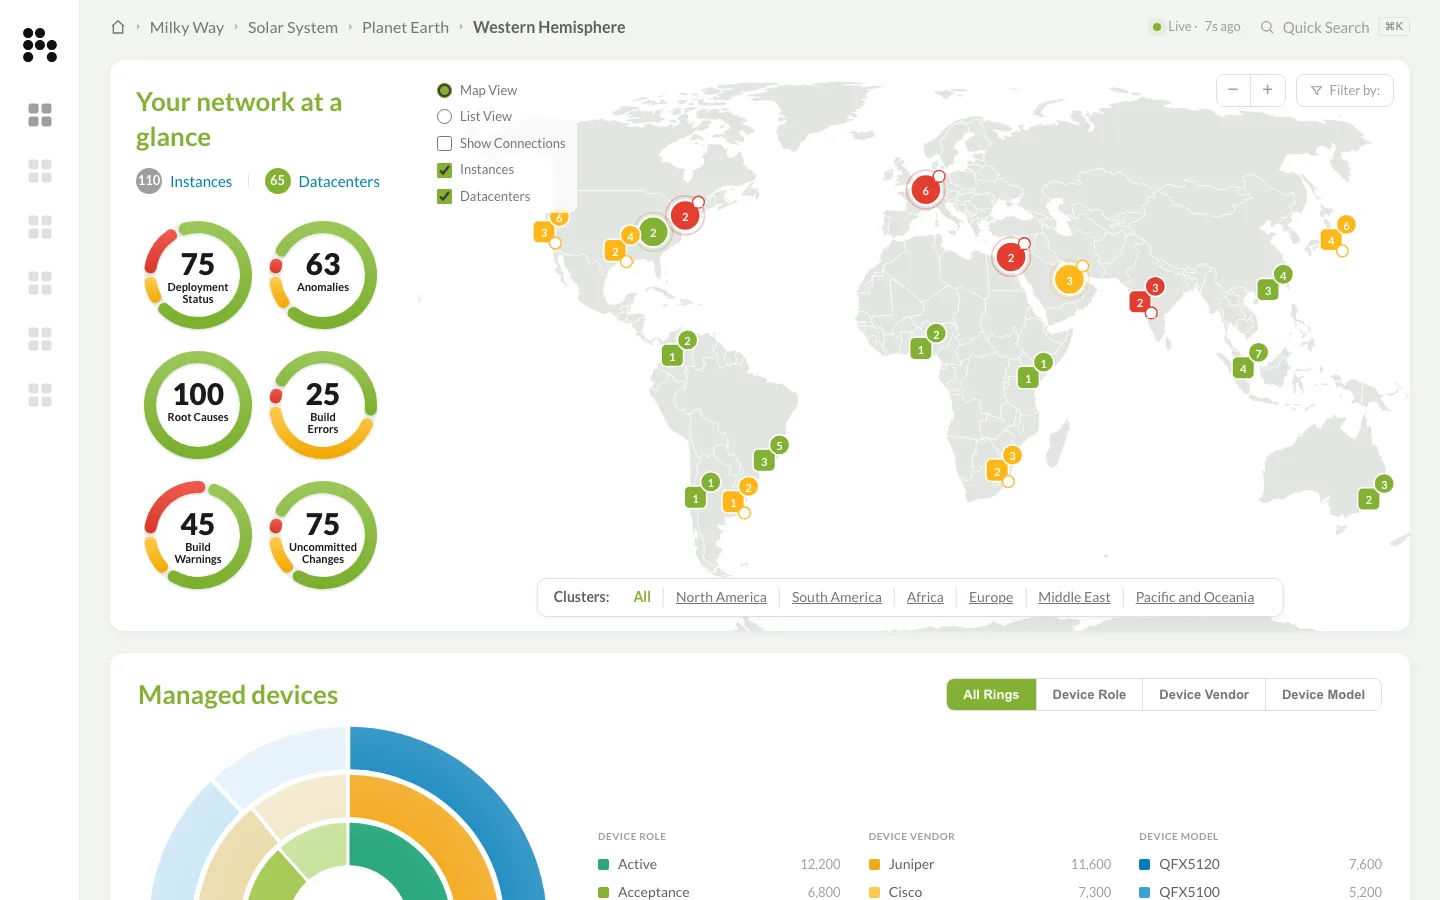Filter clusters by Middle East
Viewport: 1440px width, 900px height.
pos(1074,597)
